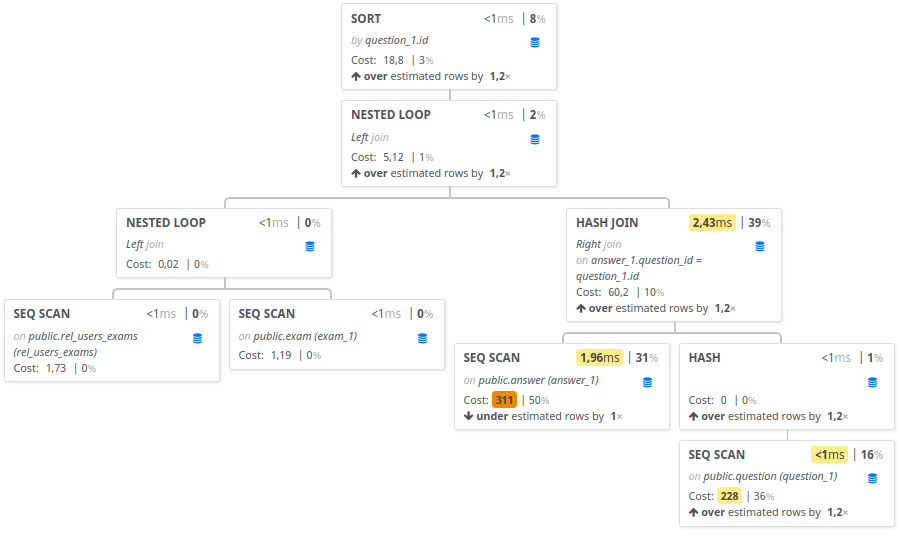Click database icon in public.question SEQ SCAN
Viewport: 902px width, 541px height.
872,478
